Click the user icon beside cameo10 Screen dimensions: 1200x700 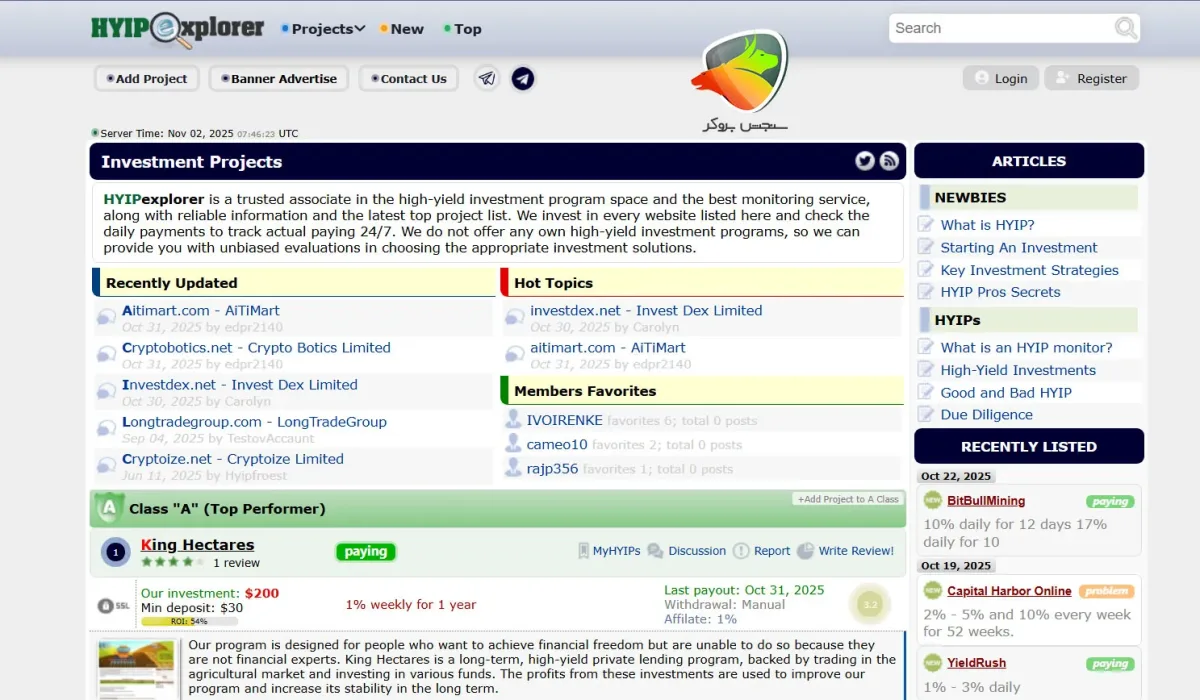514,444
